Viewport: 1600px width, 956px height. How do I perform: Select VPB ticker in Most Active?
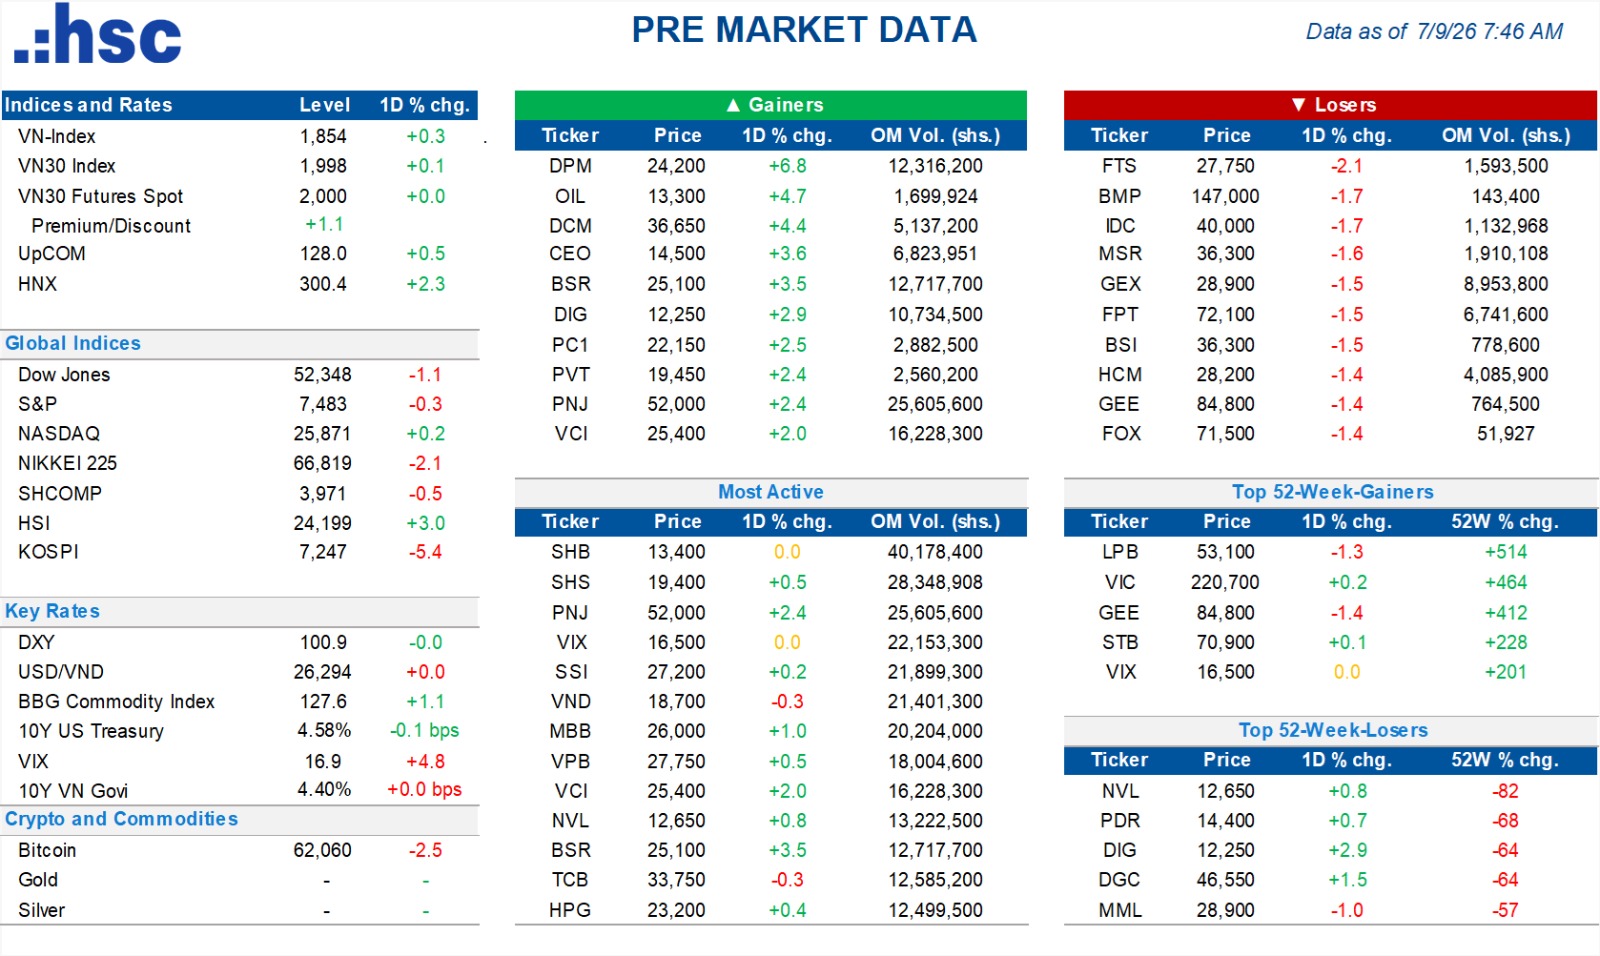pos(570,761)
